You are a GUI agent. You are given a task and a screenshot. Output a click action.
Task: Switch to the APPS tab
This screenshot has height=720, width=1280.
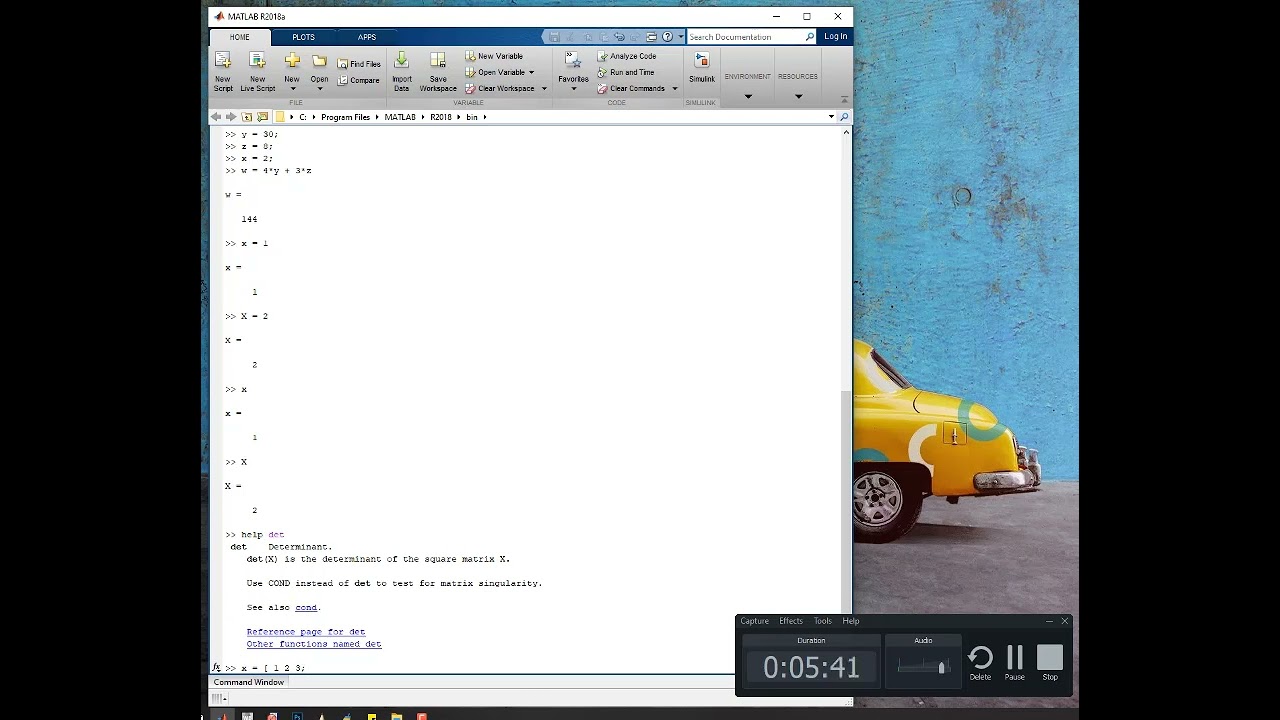(367, 37)
